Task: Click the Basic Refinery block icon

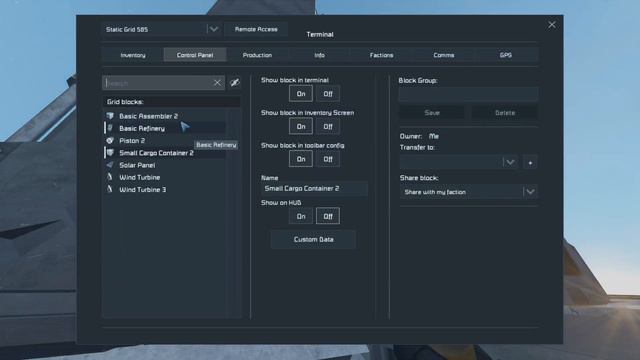Action: pos(110,129)
